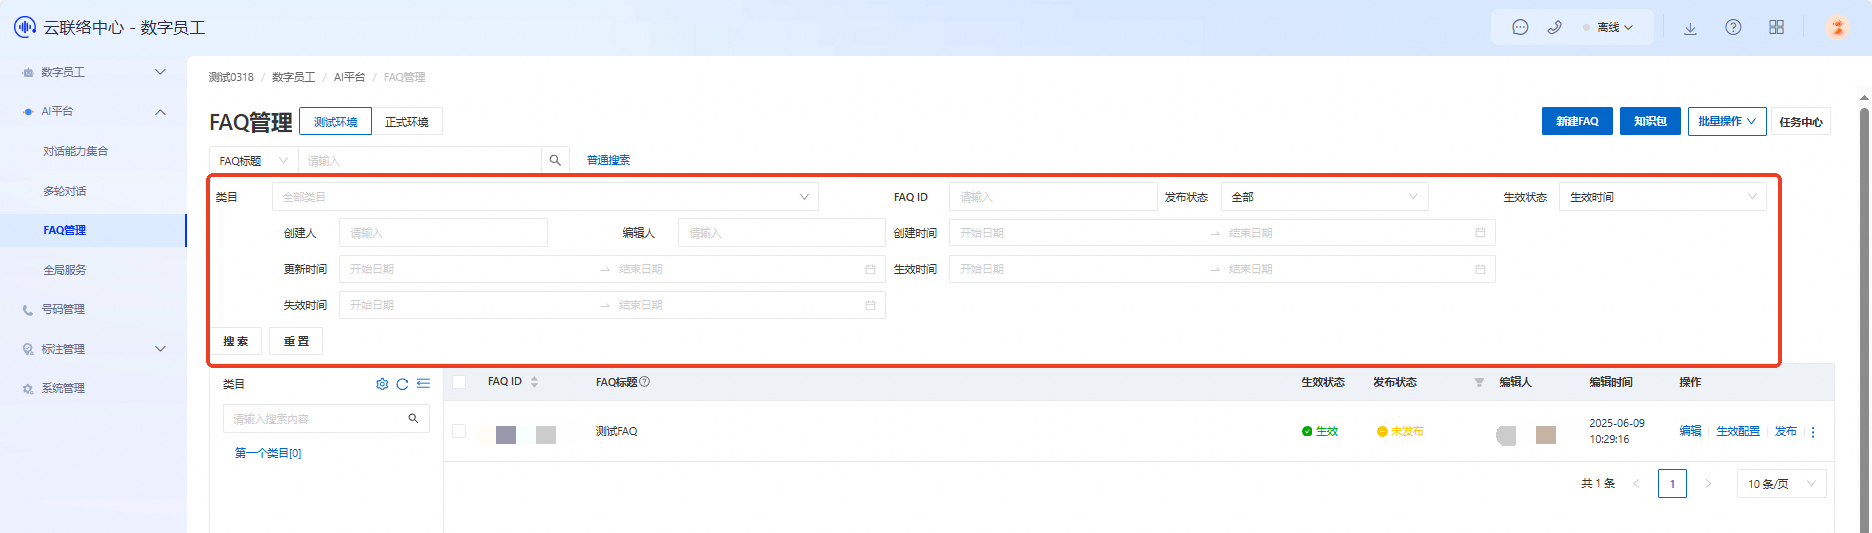Click calendar icon in 创建时间 range
This screenshot has height=533, width=1872.
click(x=1480, y=233)
